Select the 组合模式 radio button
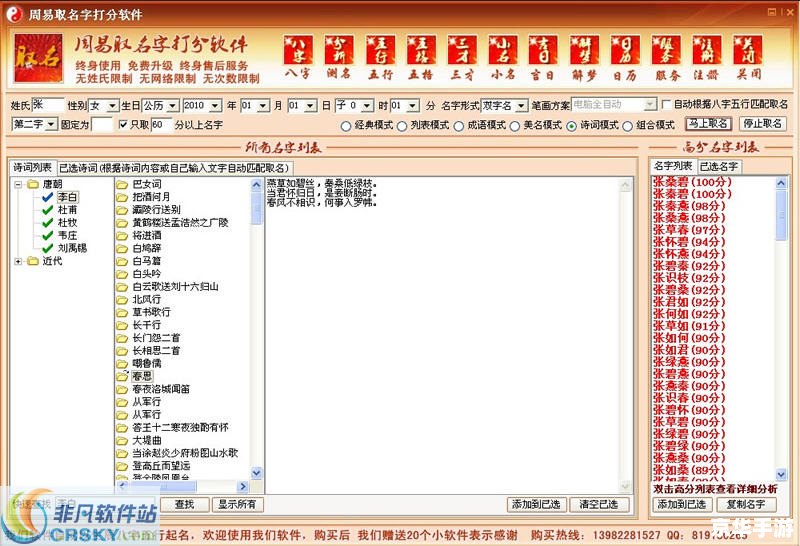 coord(627,126)
